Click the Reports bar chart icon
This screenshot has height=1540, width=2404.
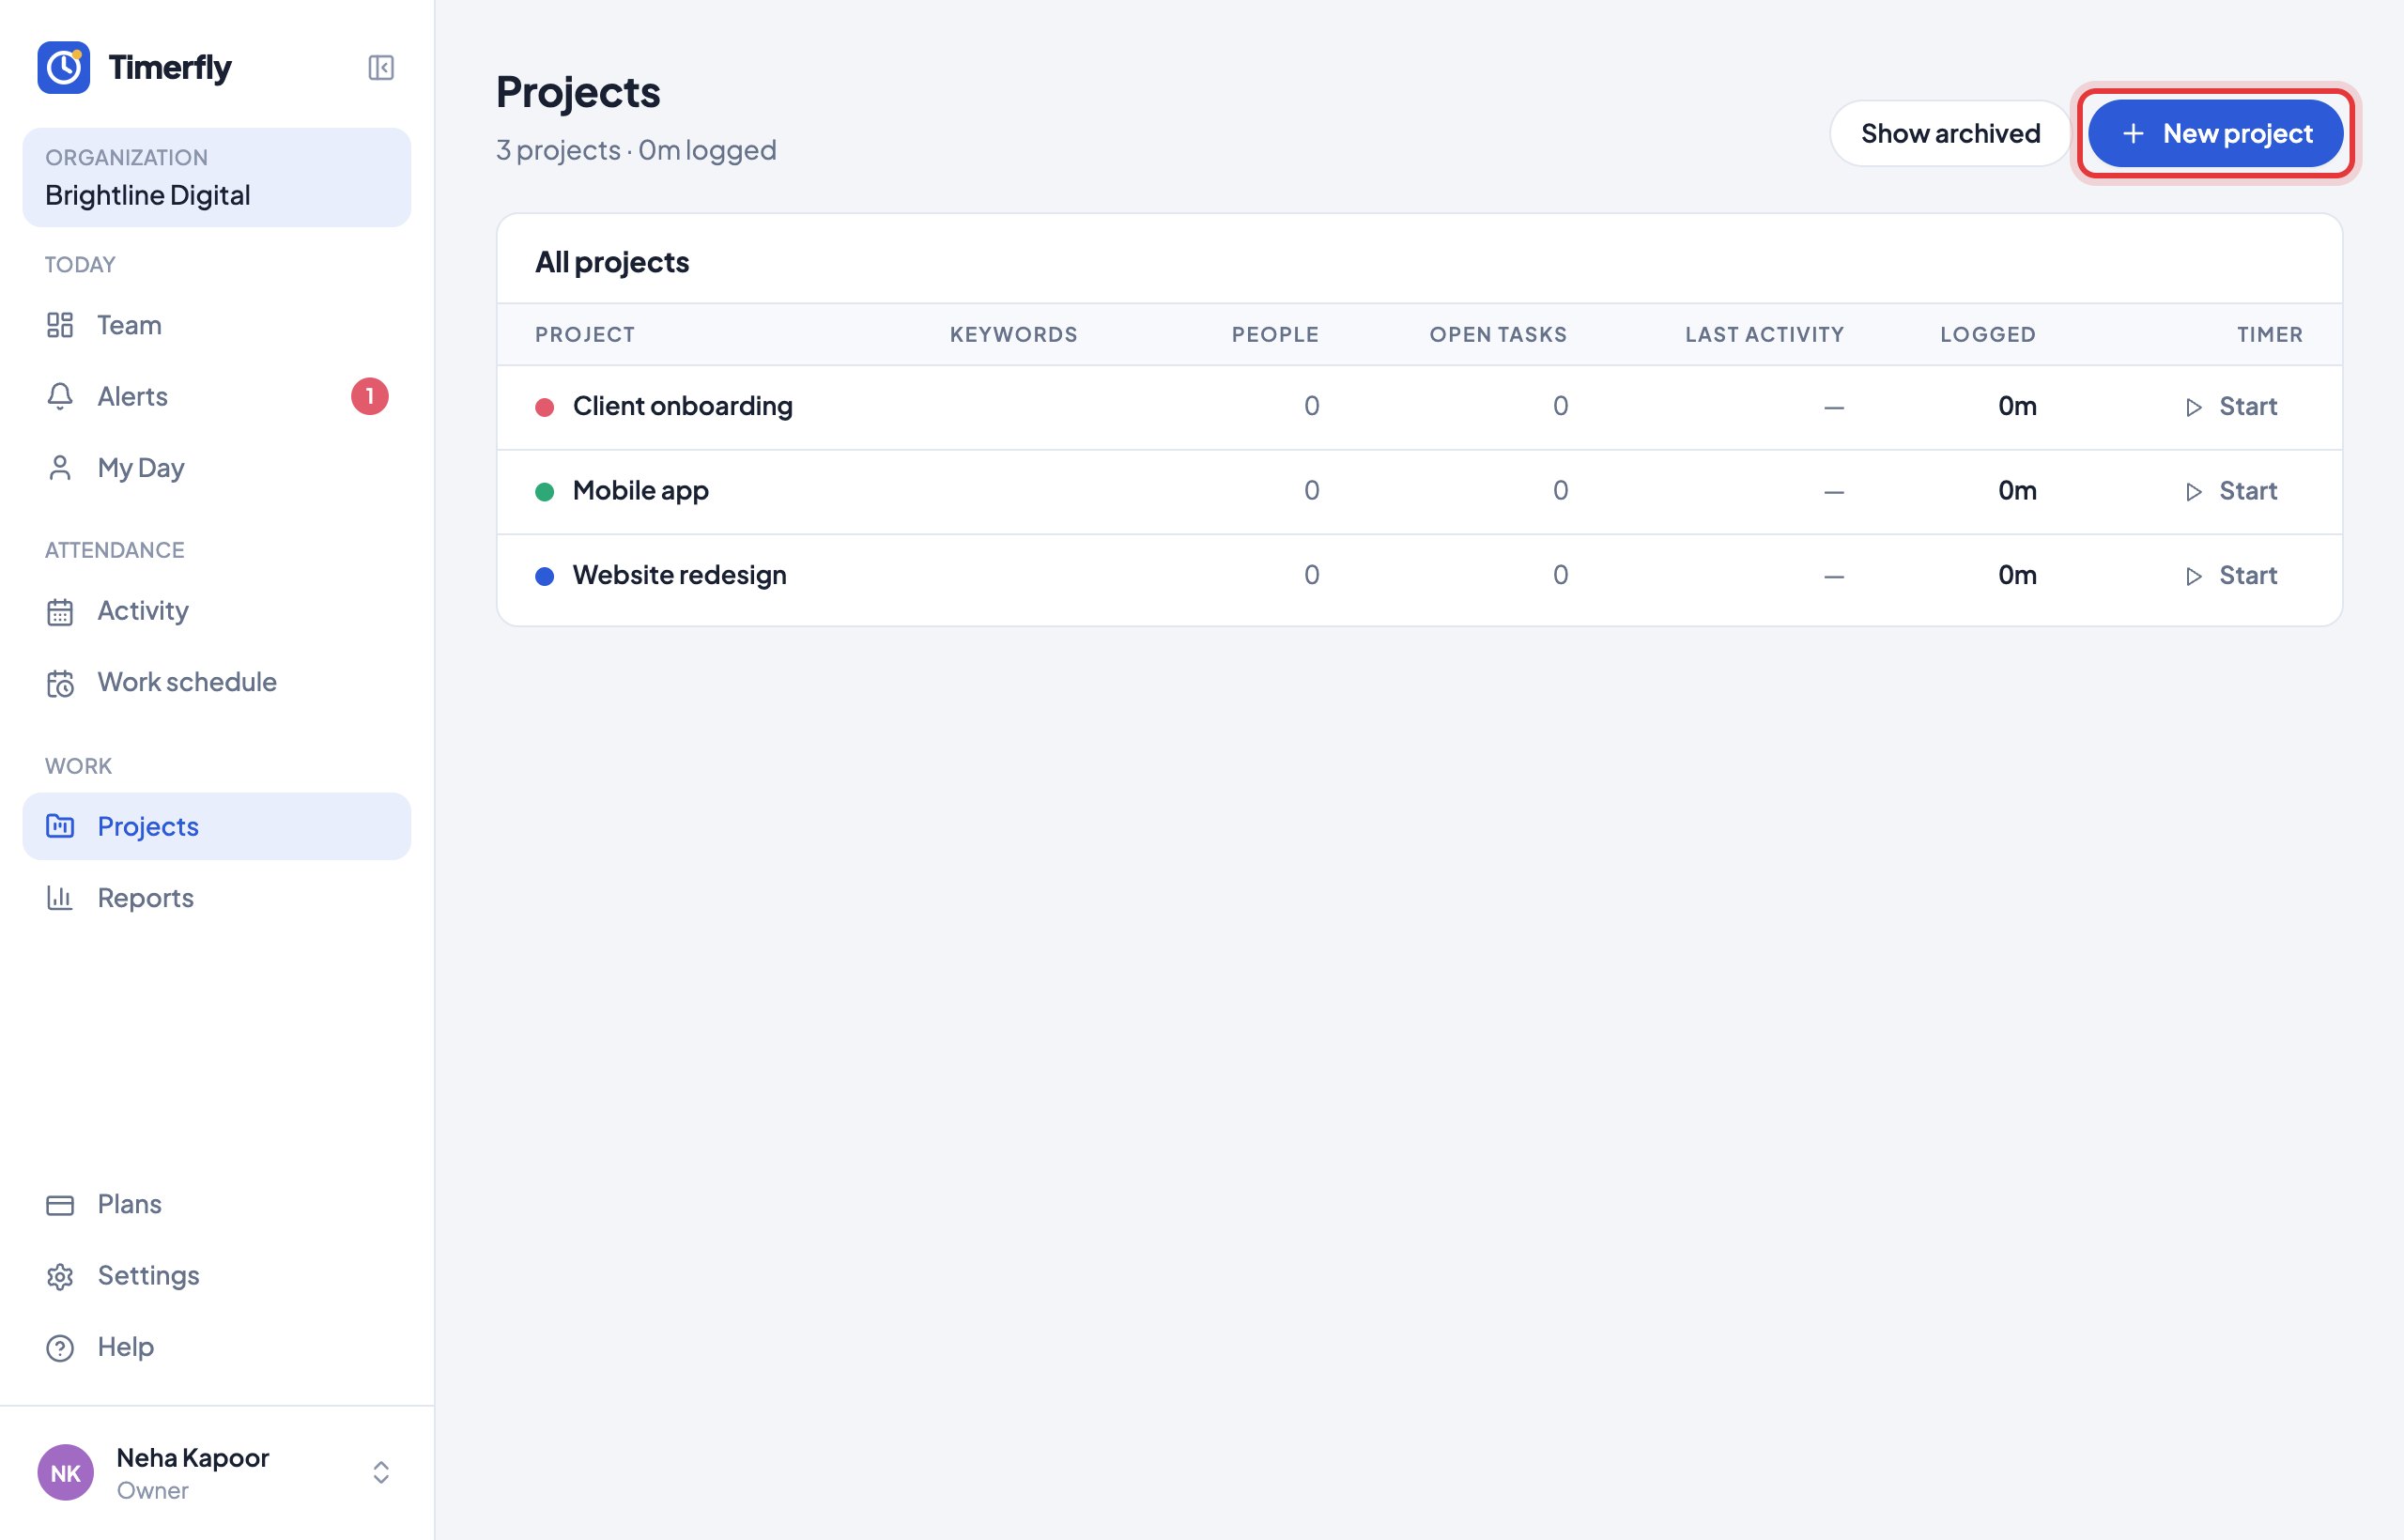60,898
